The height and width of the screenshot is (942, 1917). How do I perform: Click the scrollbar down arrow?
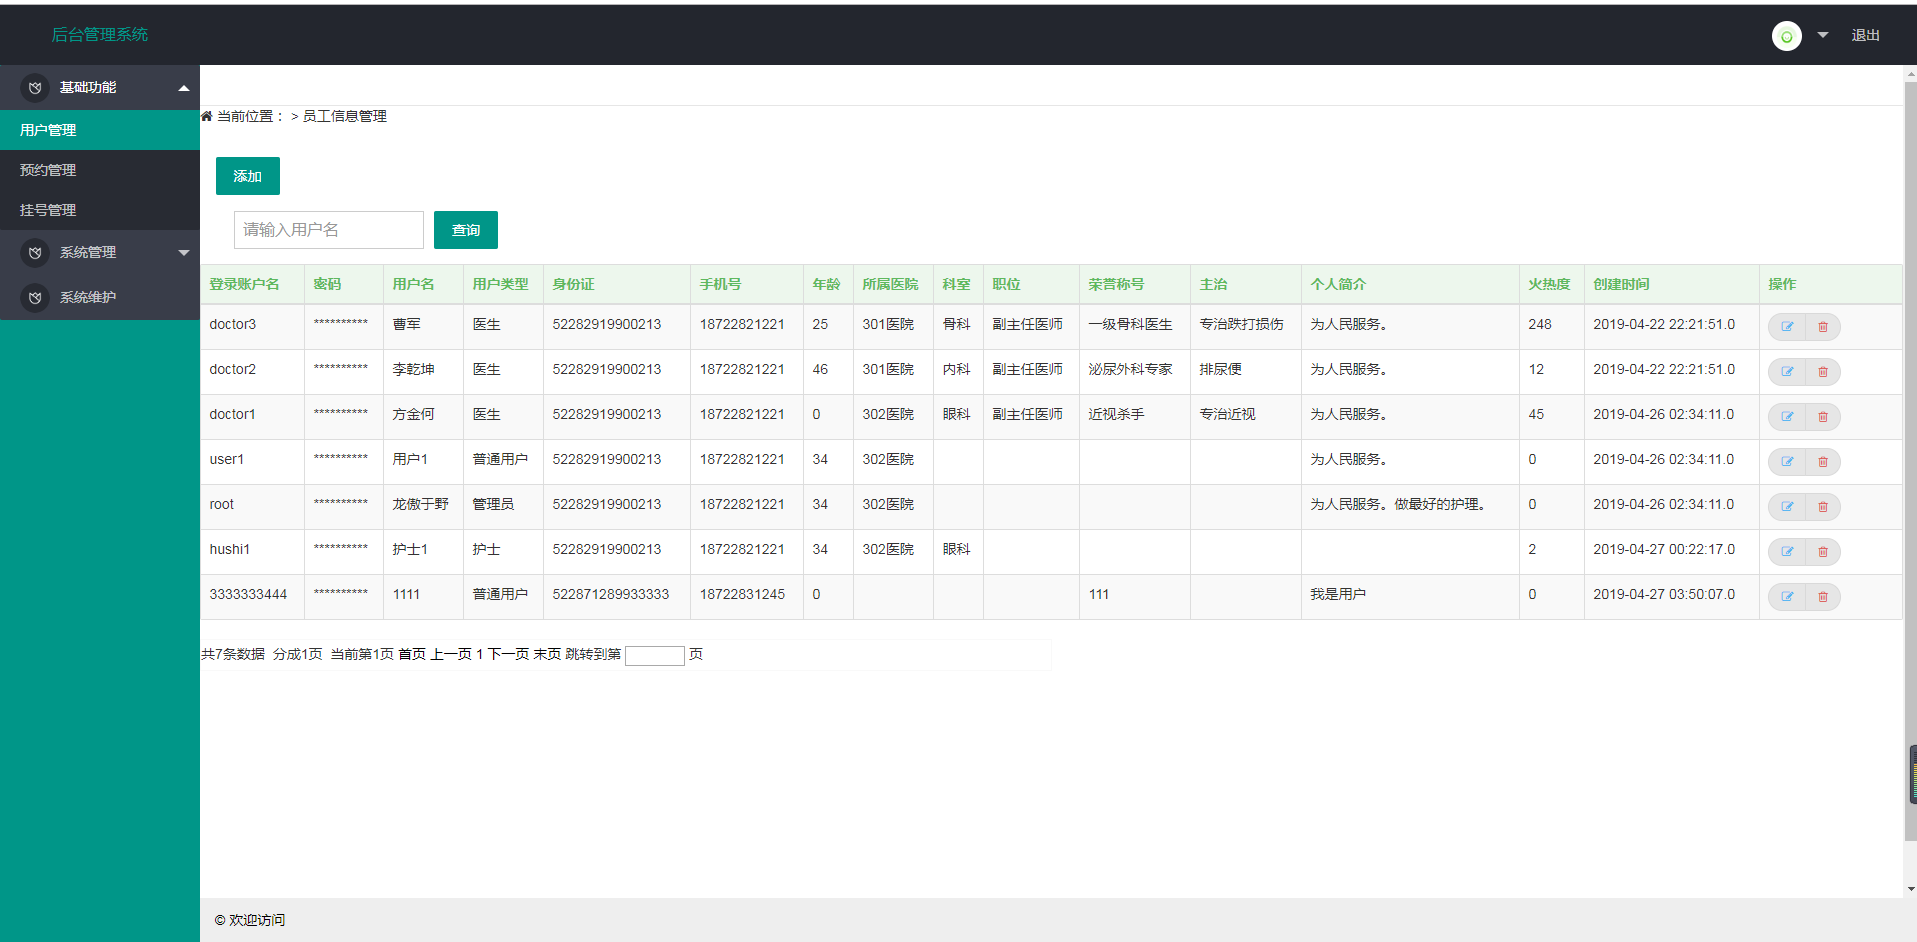[1911, 888]
